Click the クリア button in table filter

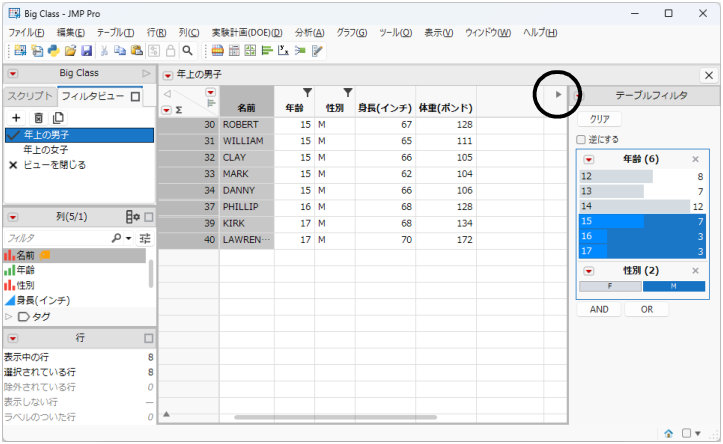(599, 119)
